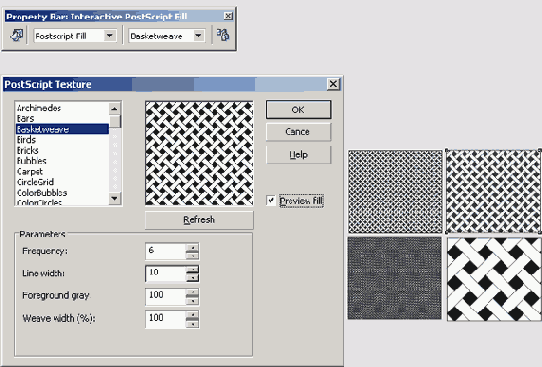Click the large basketweave sample thumbnail
The width and height of the screenshot is (542, 367).
point(494,279)
